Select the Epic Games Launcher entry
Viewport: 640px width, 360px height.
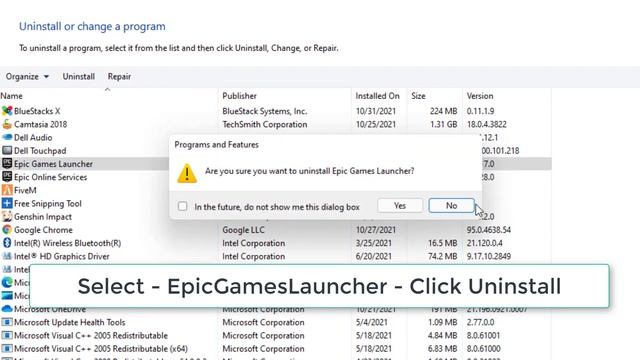[53, 164]
